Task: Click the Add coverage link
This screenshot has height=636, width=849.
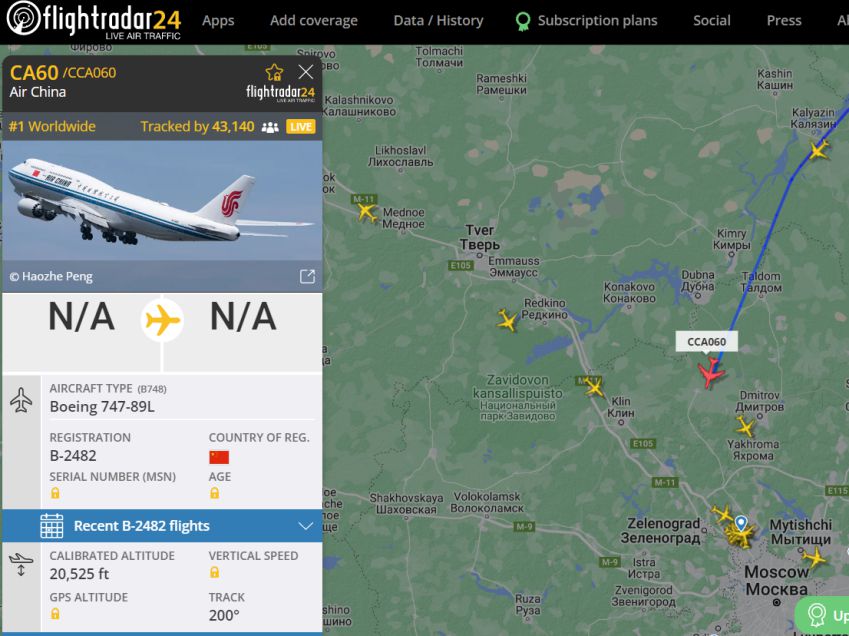Action: click(x=314, y=21)
